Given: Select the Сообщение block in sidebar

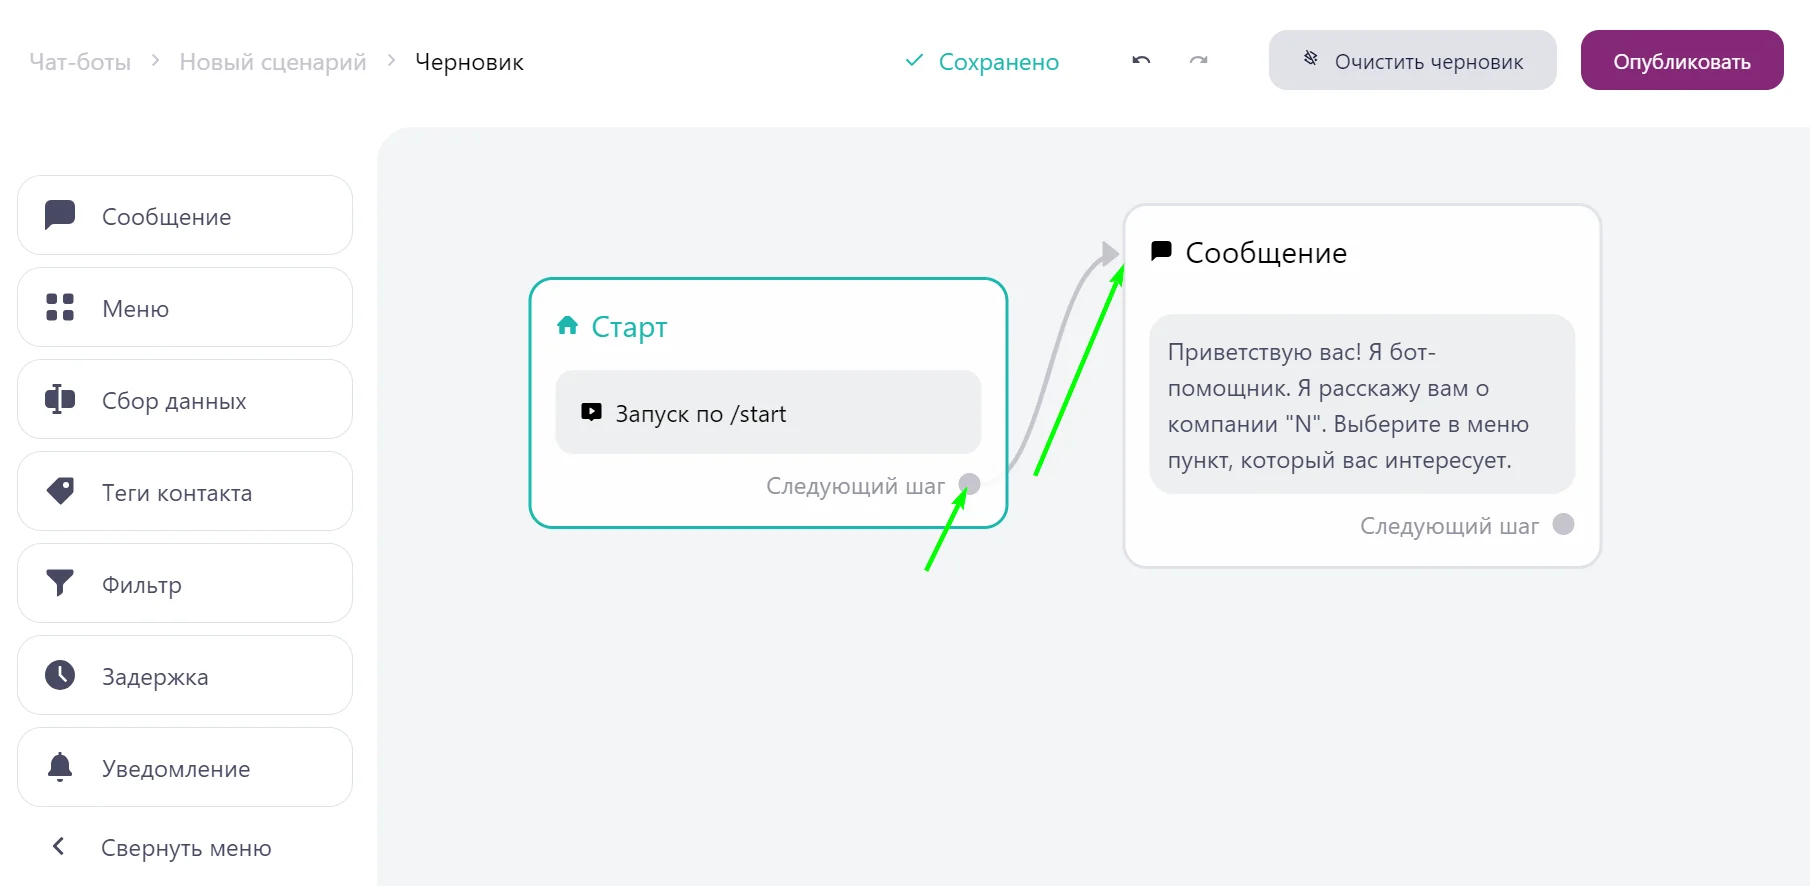Looking at the screenshot, I should pyautogui.click(x=185, y=216).
